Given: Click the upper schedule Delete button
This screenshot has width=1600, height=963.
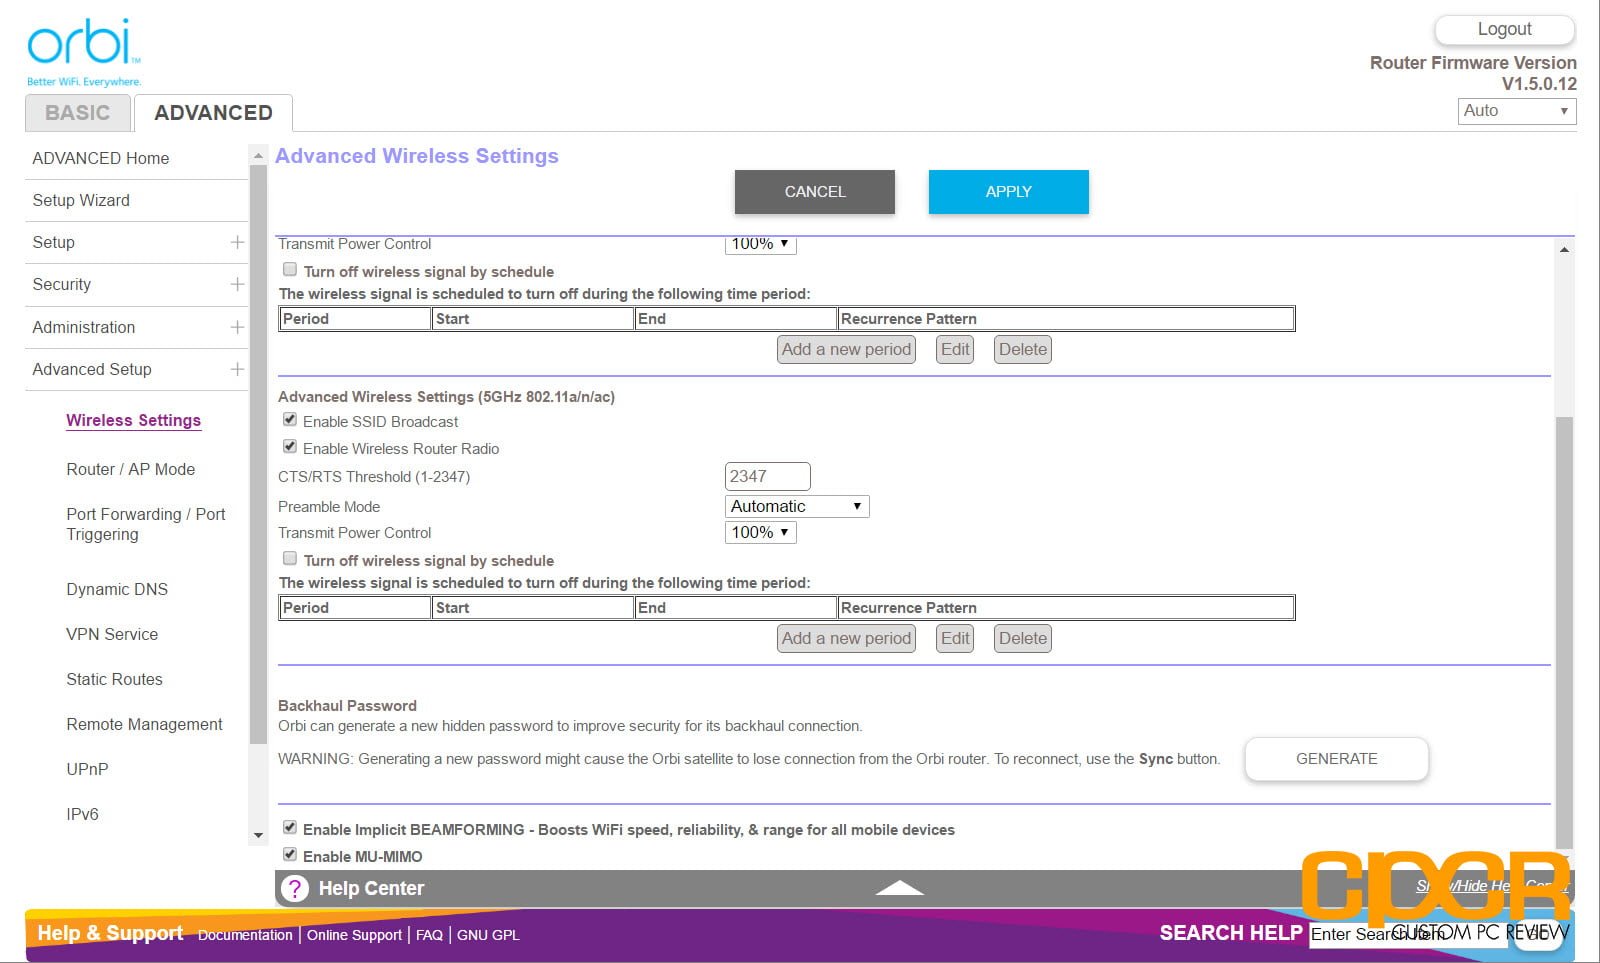Looking at the screenshot, I should tap(1023, 349).
